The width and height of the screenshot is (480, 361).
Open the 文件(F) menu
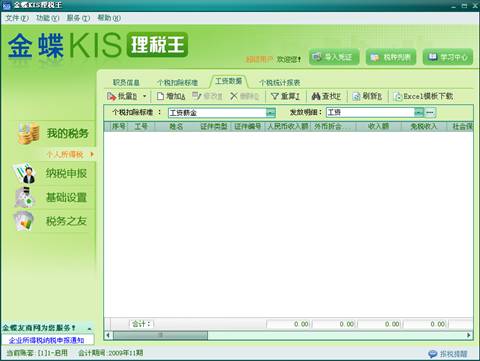[x=17, y=18]
